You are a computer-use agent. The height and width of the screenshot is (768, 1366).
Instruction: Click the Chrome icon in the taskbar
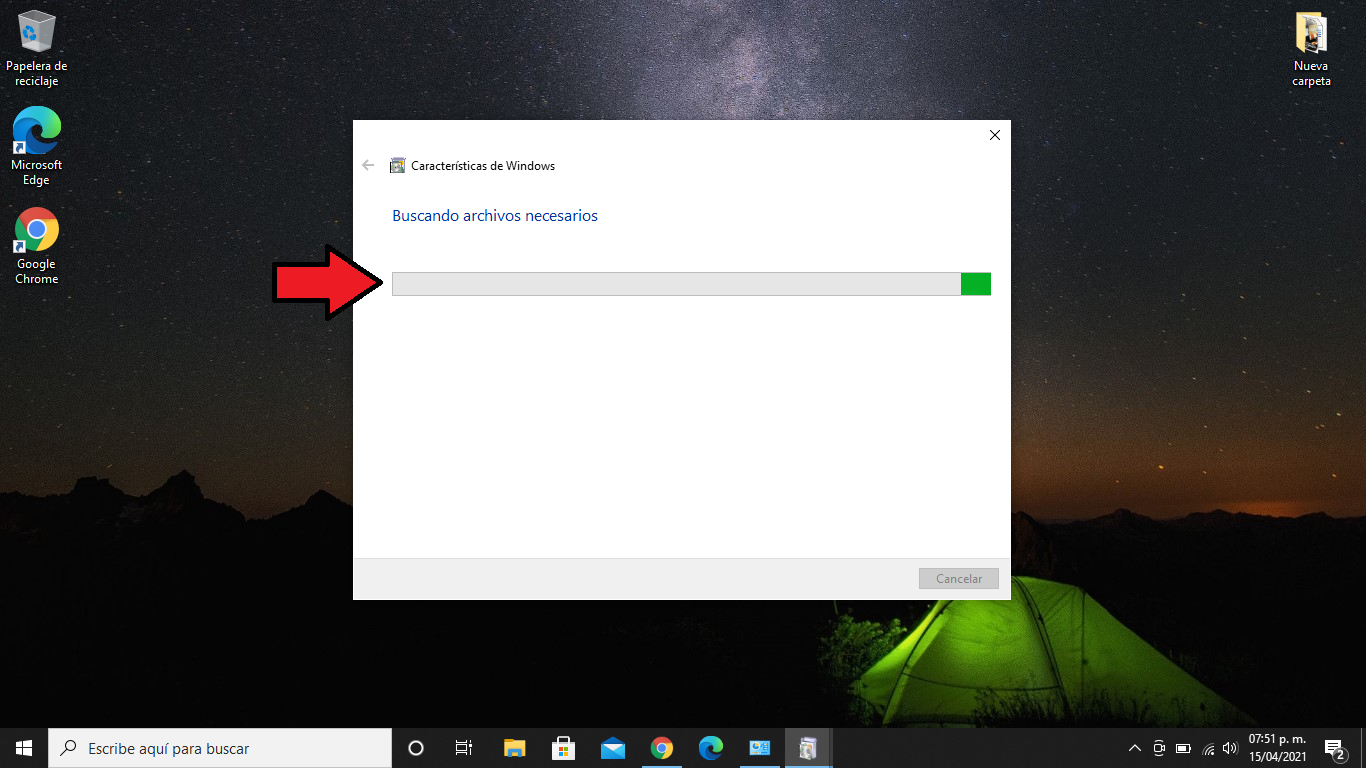662,748
